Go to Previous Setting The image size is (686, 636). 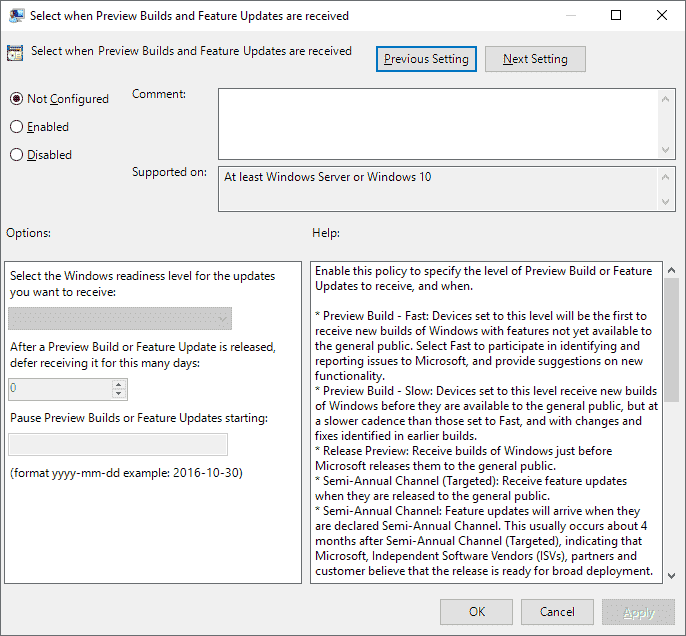426,59
